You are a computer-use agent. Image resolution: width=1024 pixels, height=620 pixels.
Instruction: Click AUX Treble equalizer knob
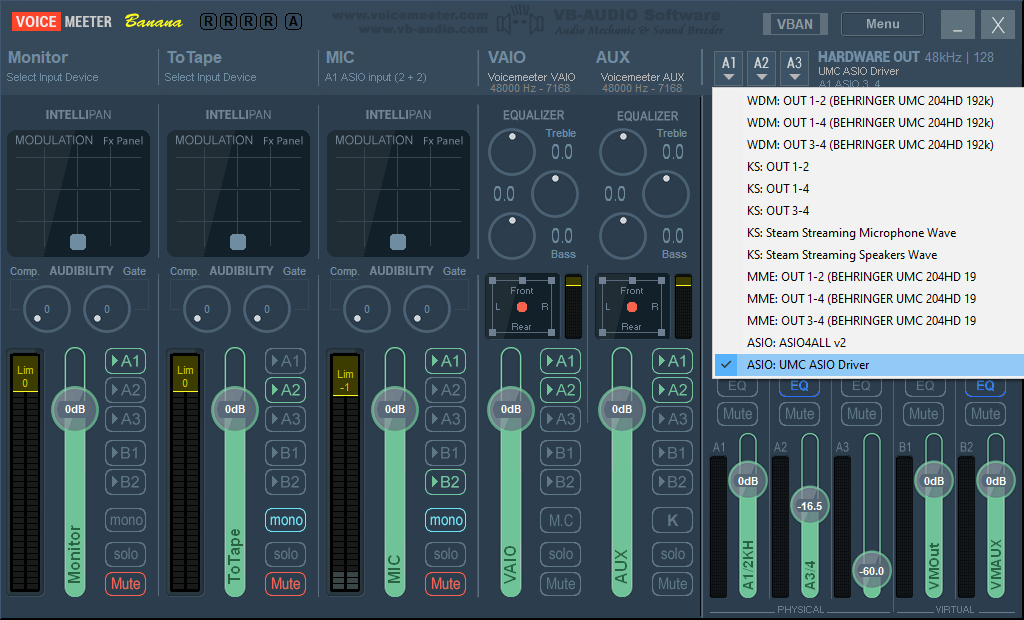tap(622, 152)
